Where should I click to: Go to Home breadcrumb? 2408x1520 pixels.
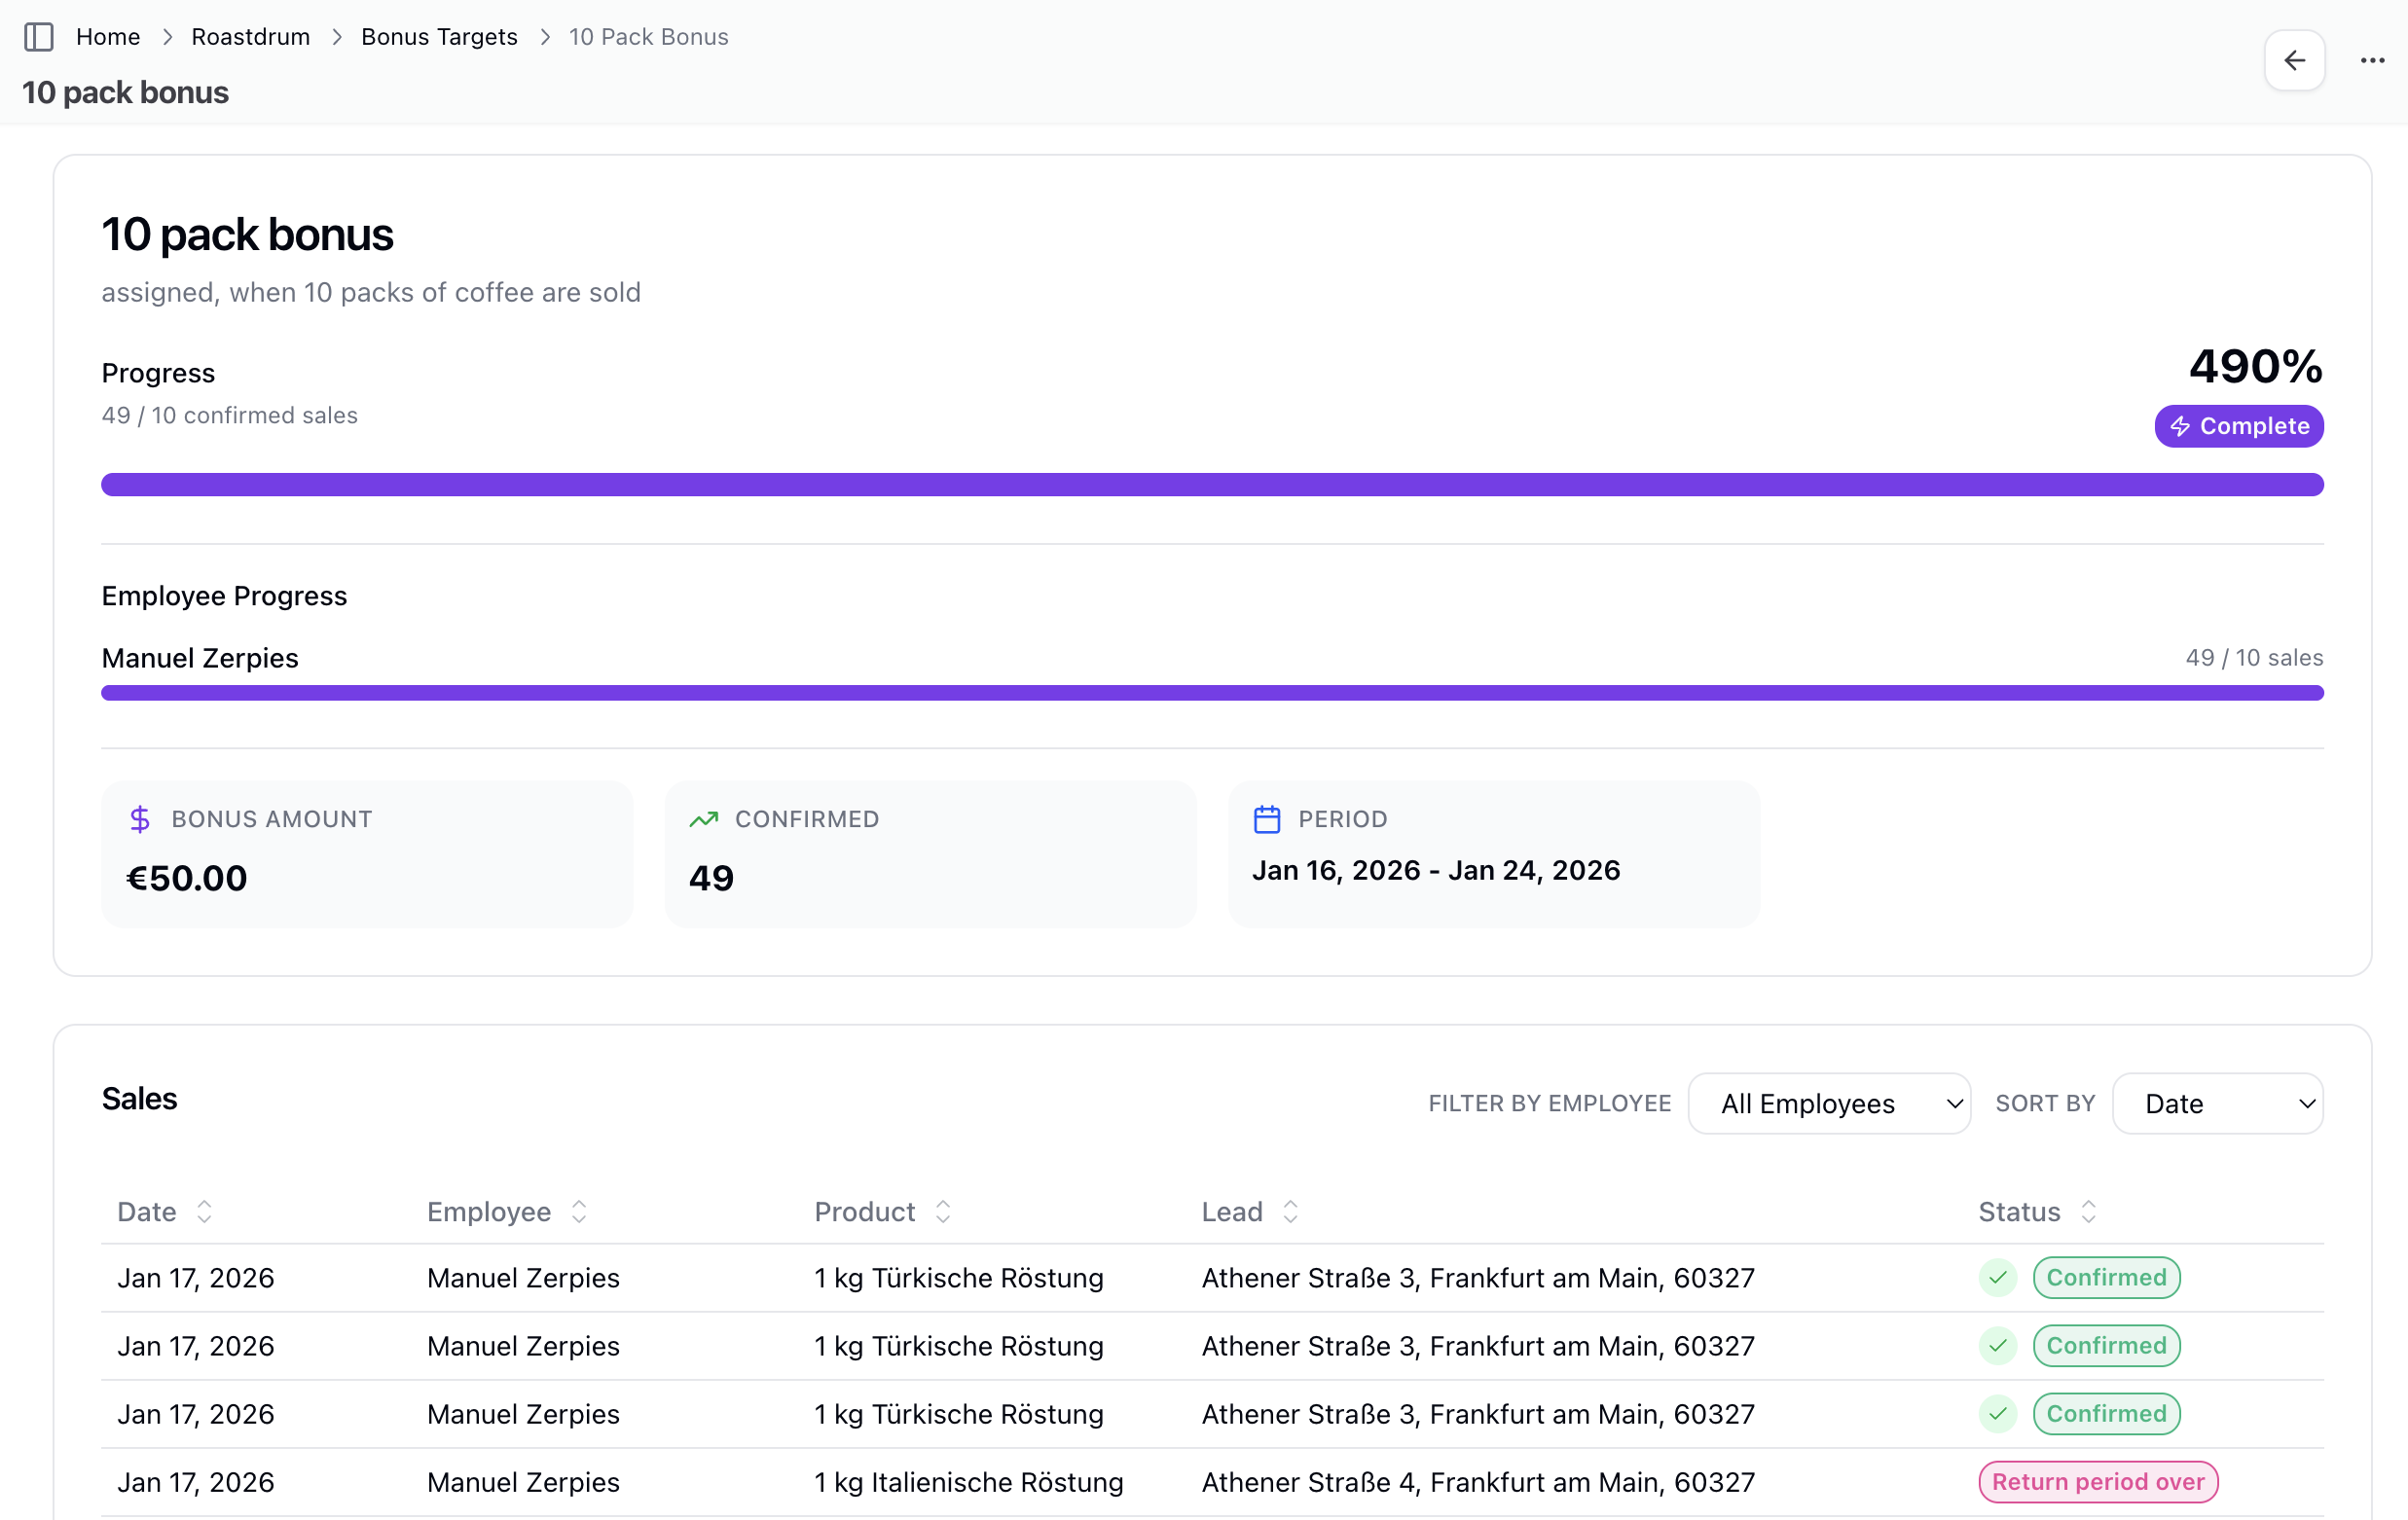click(108, 37)
